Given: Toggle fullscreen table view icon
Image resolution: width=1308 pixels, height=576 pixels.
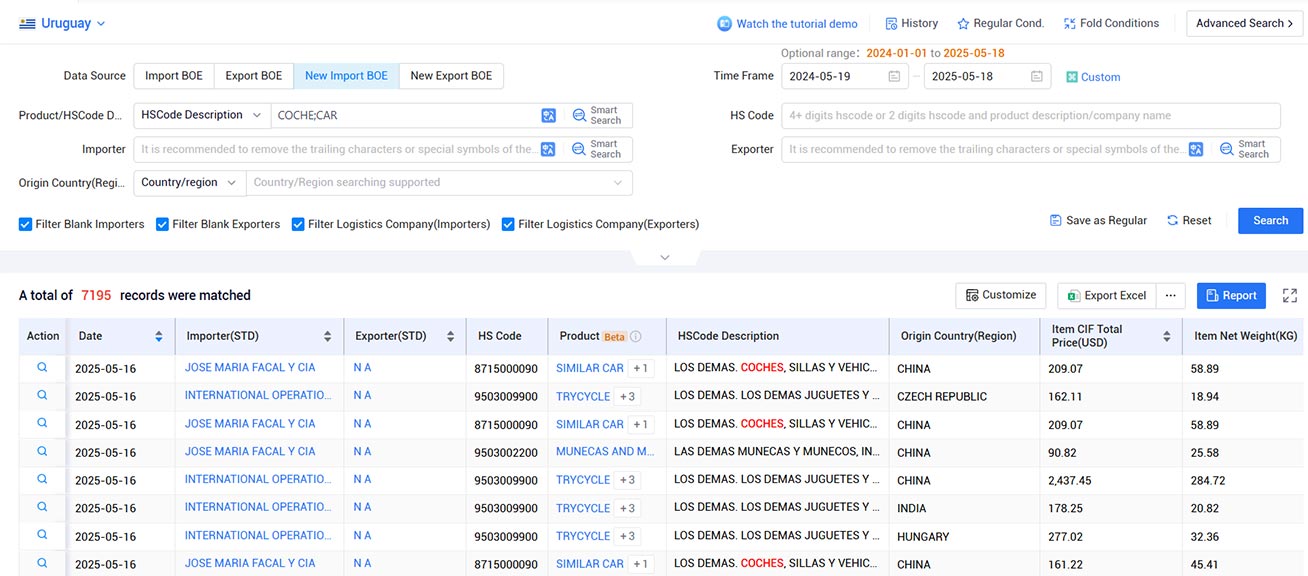Looking at the screenshot, I should point(1290,295).
